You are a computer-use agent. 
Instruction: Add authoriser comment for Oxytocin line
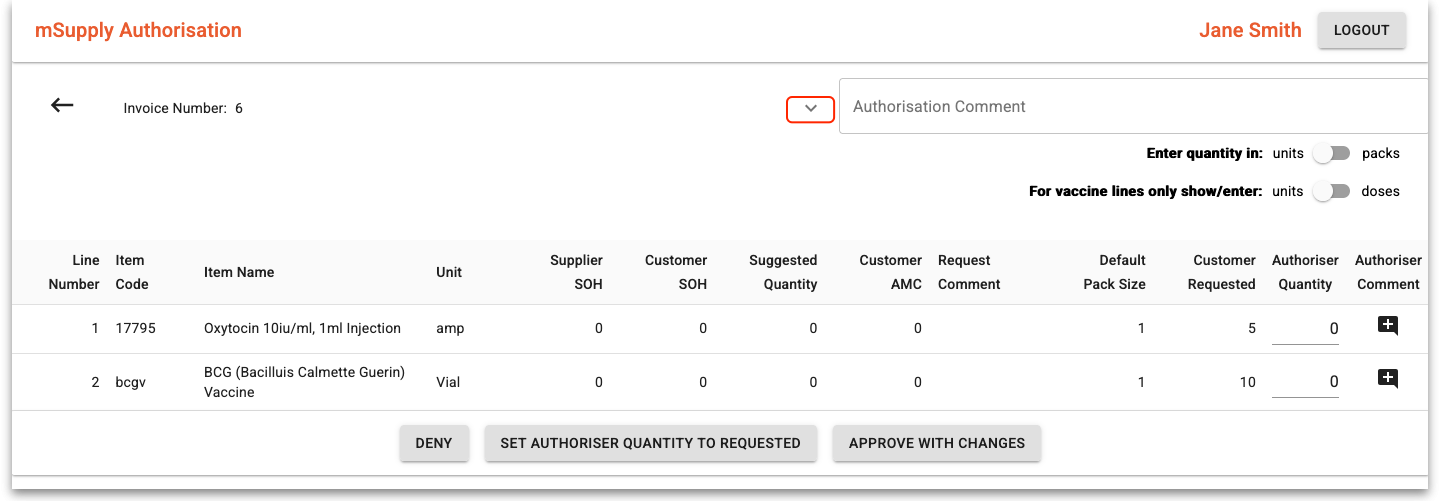(1387, 325)
